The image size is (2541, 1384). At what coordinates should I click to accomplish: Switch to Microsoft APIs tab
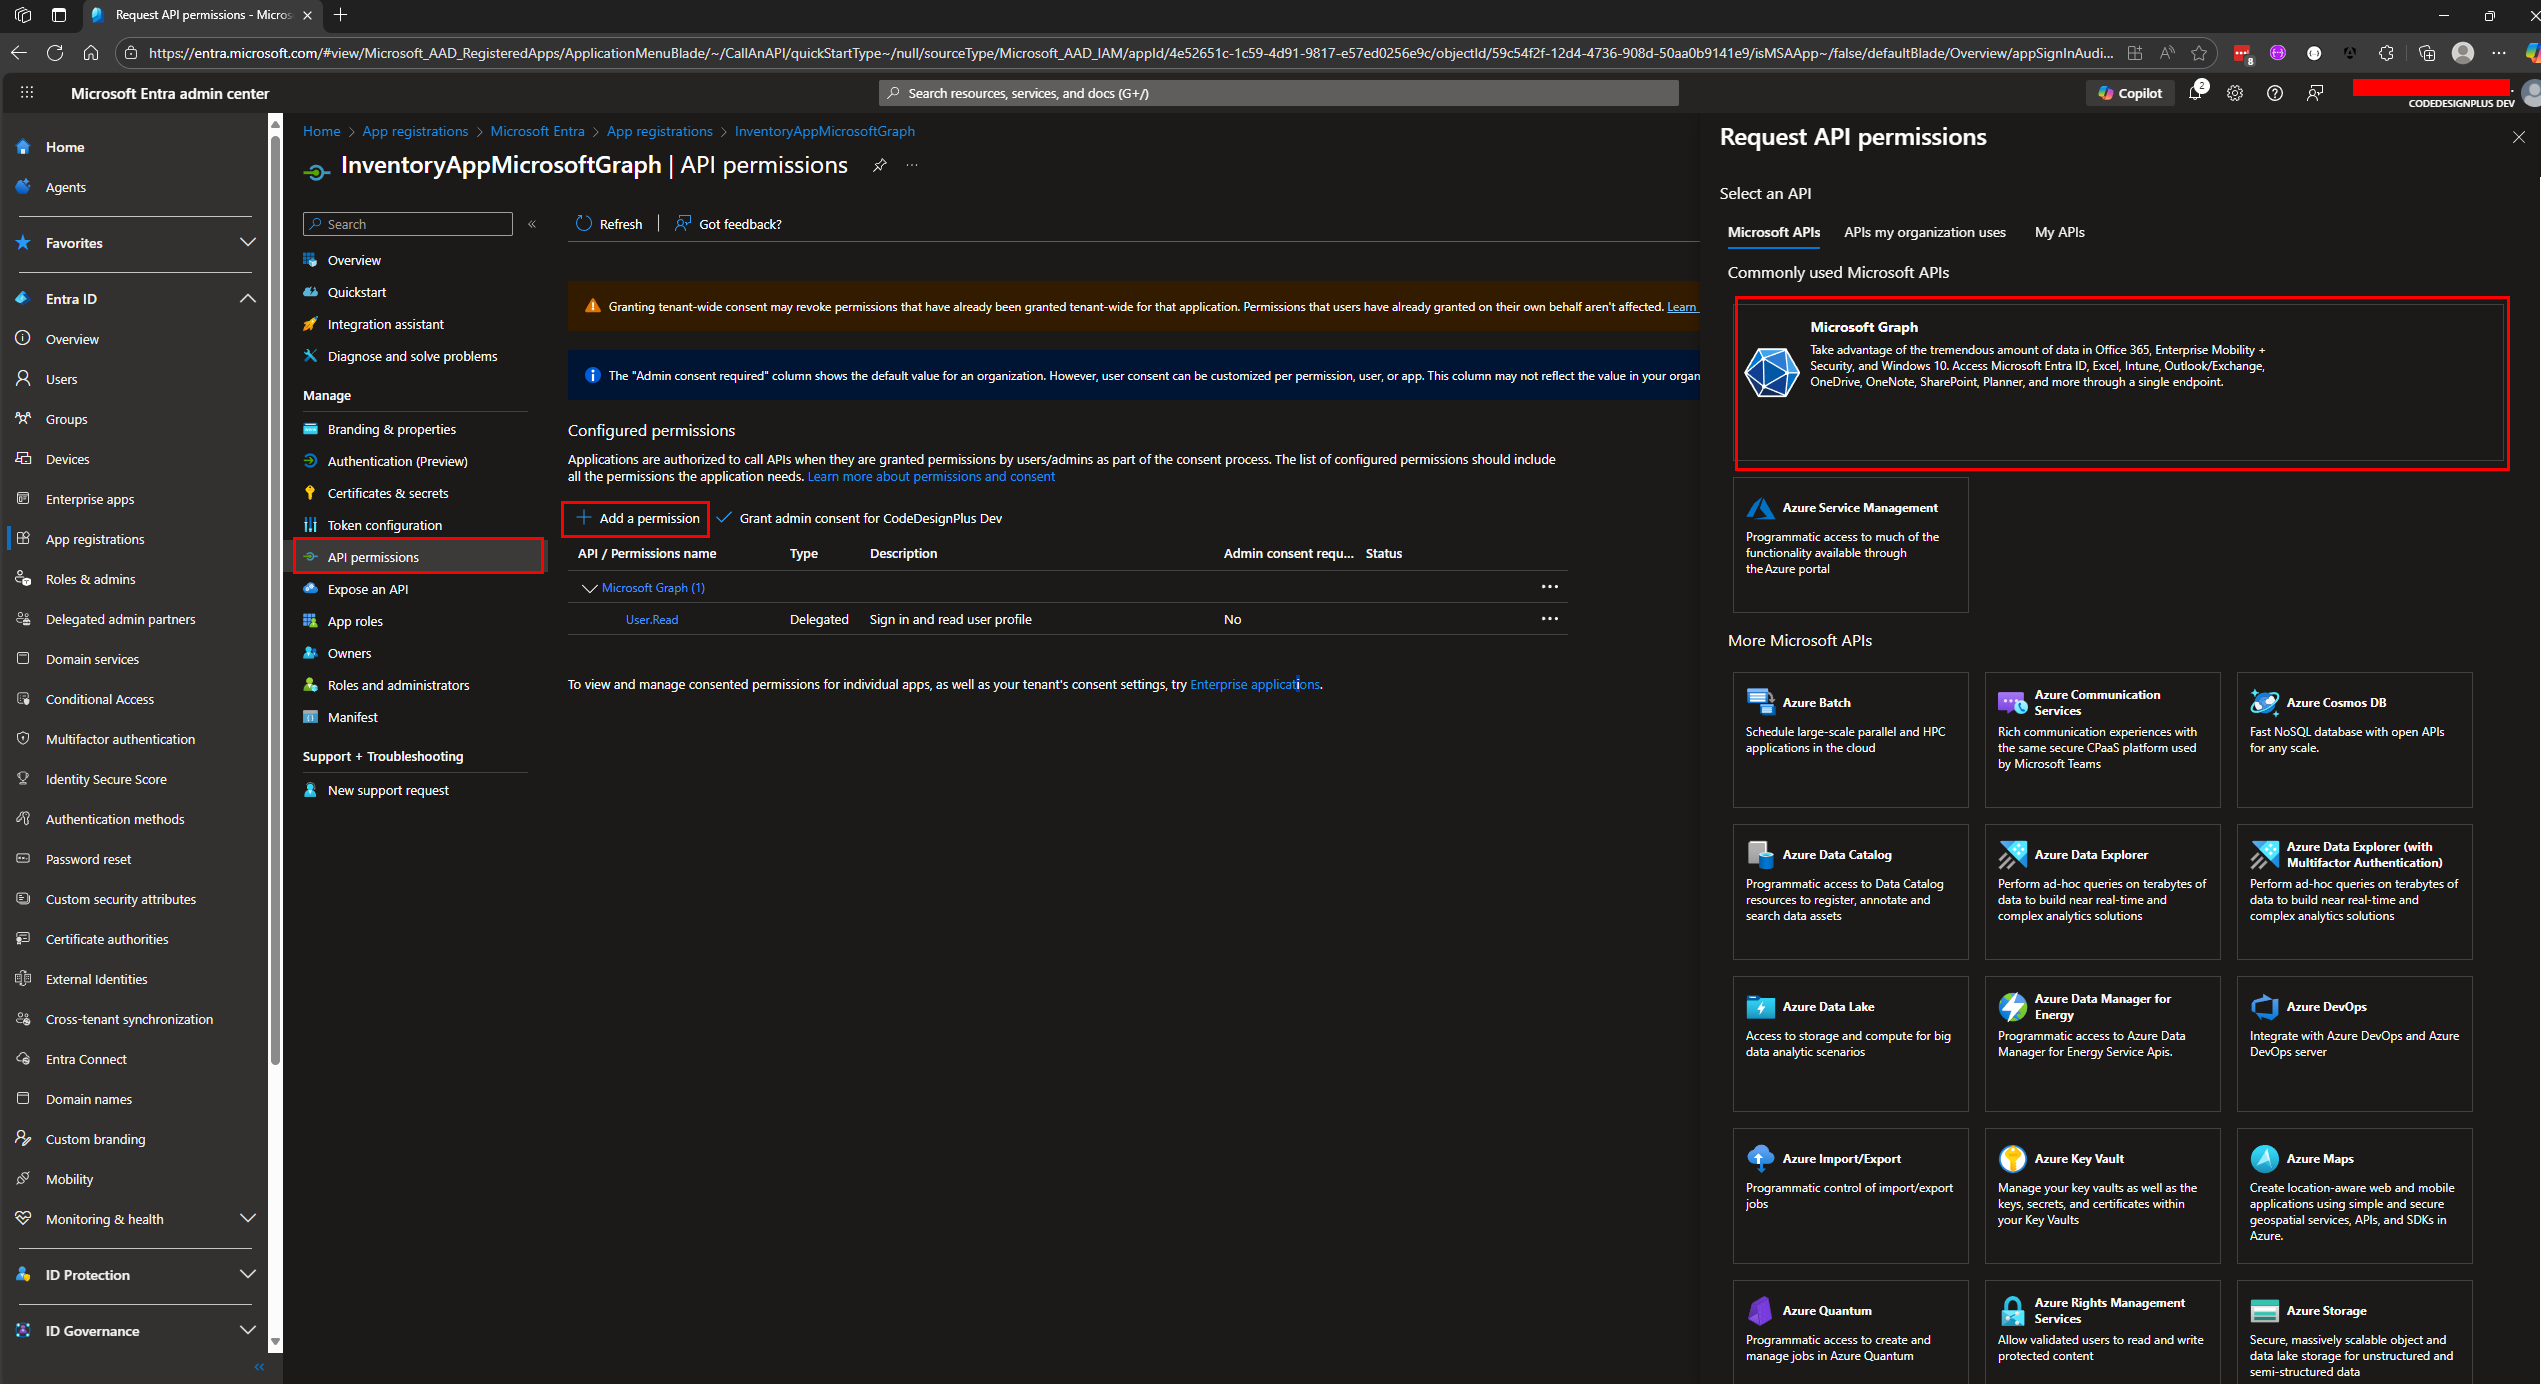pyautogui.click(x=1773, y=232)
